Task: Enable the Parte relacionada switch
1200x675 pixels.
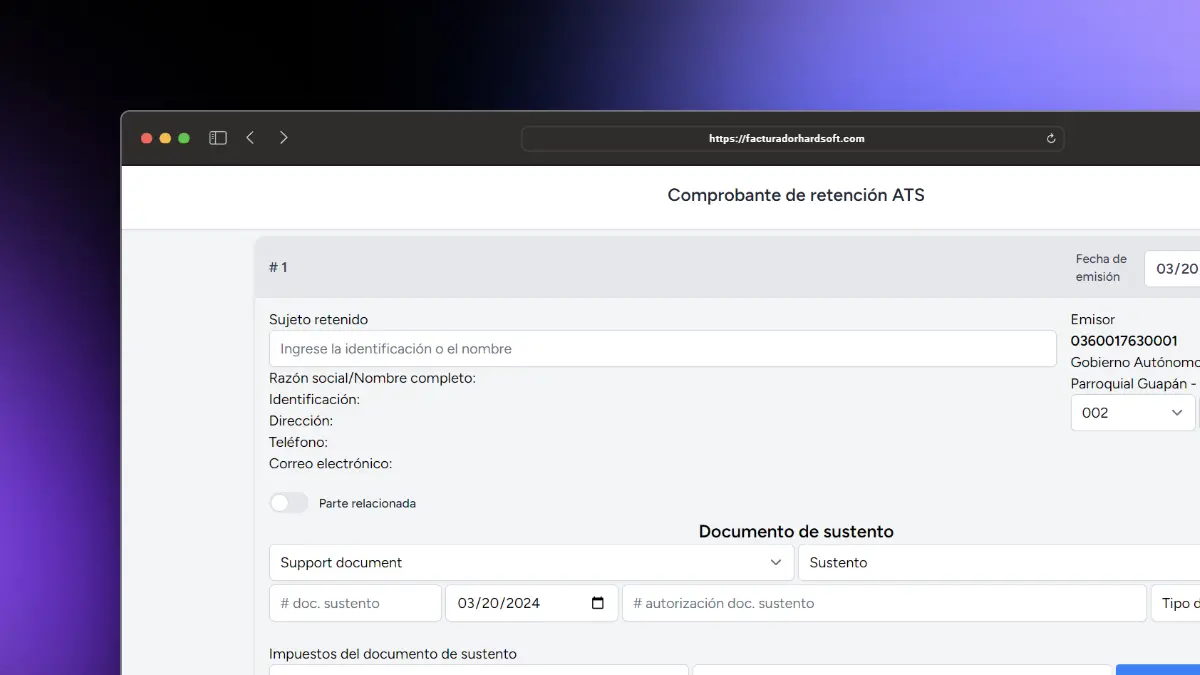Action: [x=289, y=503]
